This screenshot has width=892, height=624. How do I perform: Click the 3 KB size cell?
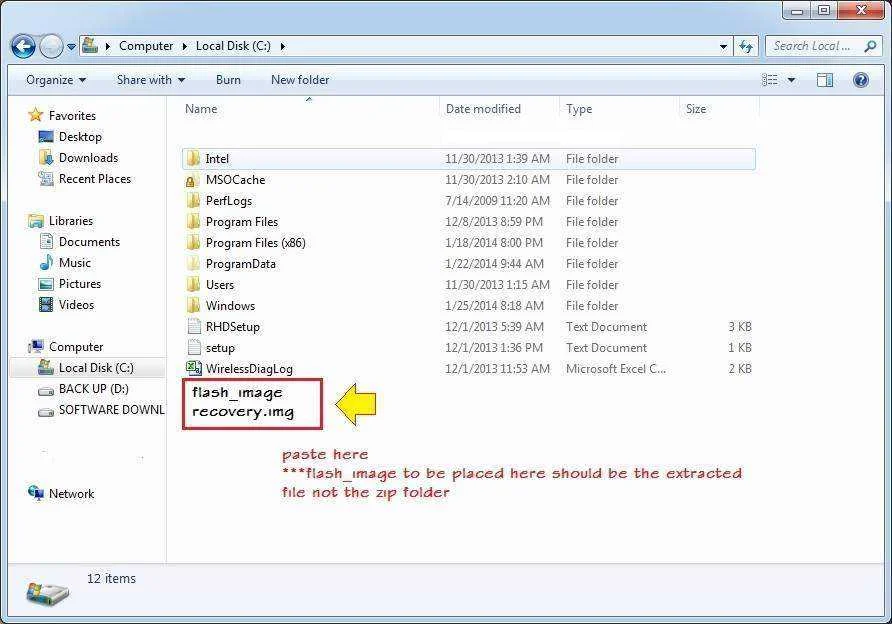pos(740,327)
